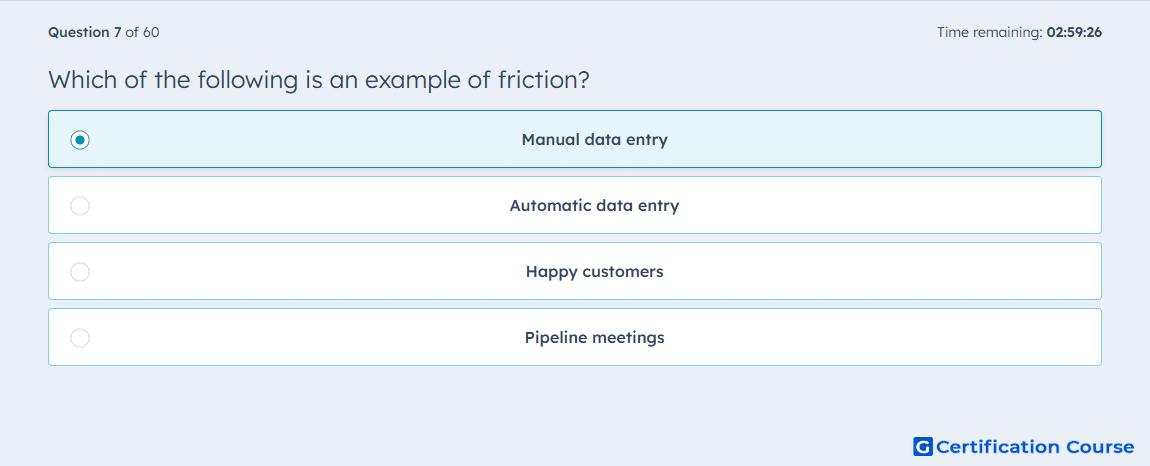Click the 'of 60' total questions text

tap(142, 32)
